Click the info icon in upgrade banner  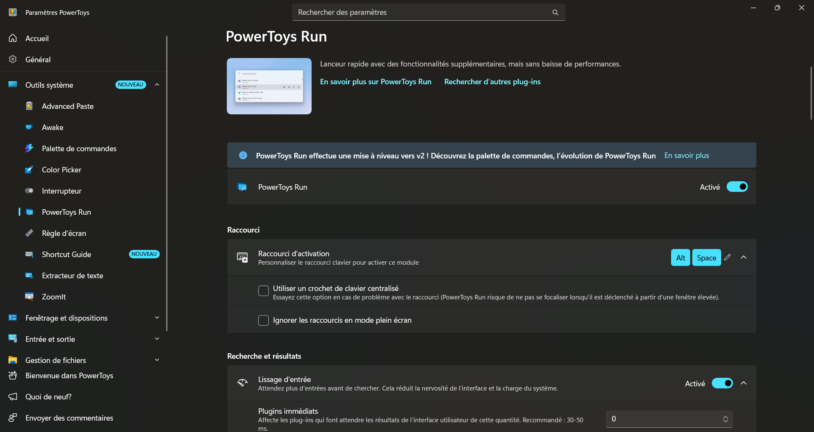(x=242, y=155)
